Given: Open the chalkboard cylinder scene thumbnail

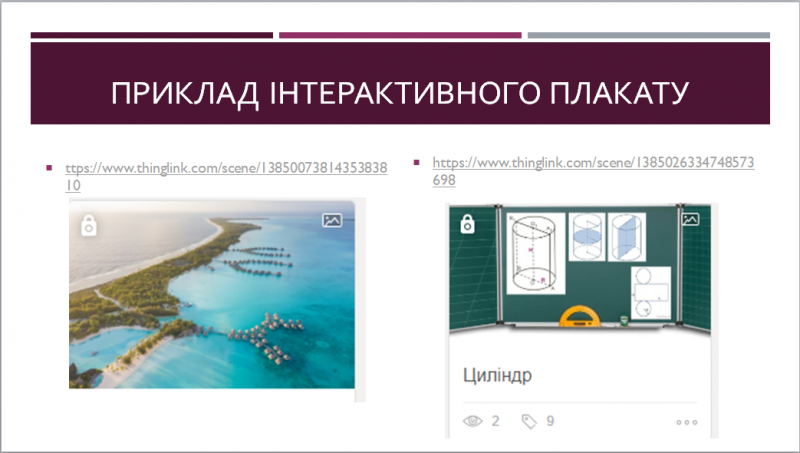Looking at the screenshot, I should point(580,269).
